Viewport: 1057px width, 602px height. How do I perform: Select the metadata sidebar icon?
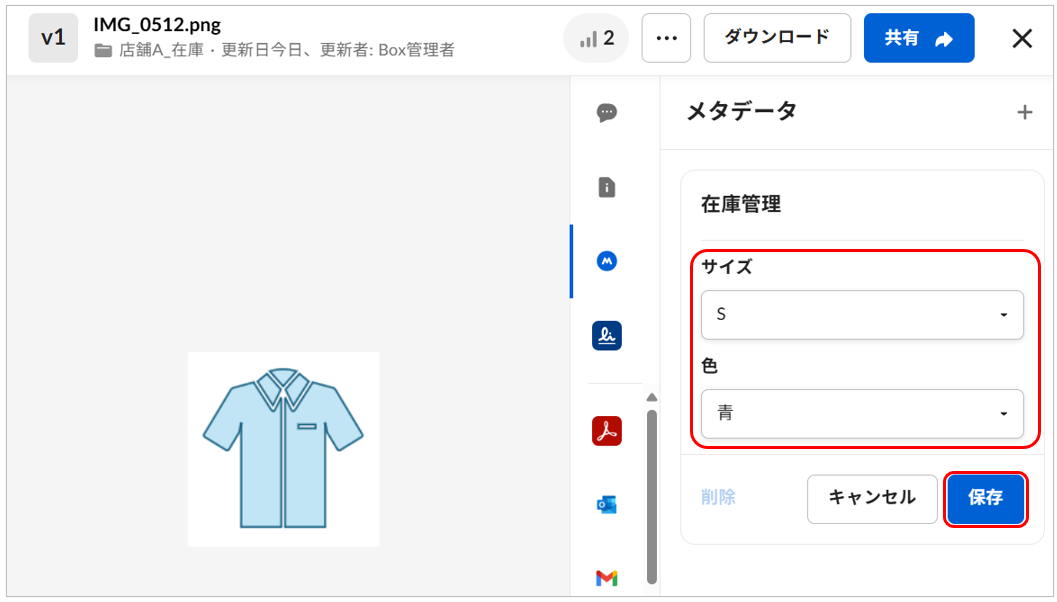[x=606, y=261]
